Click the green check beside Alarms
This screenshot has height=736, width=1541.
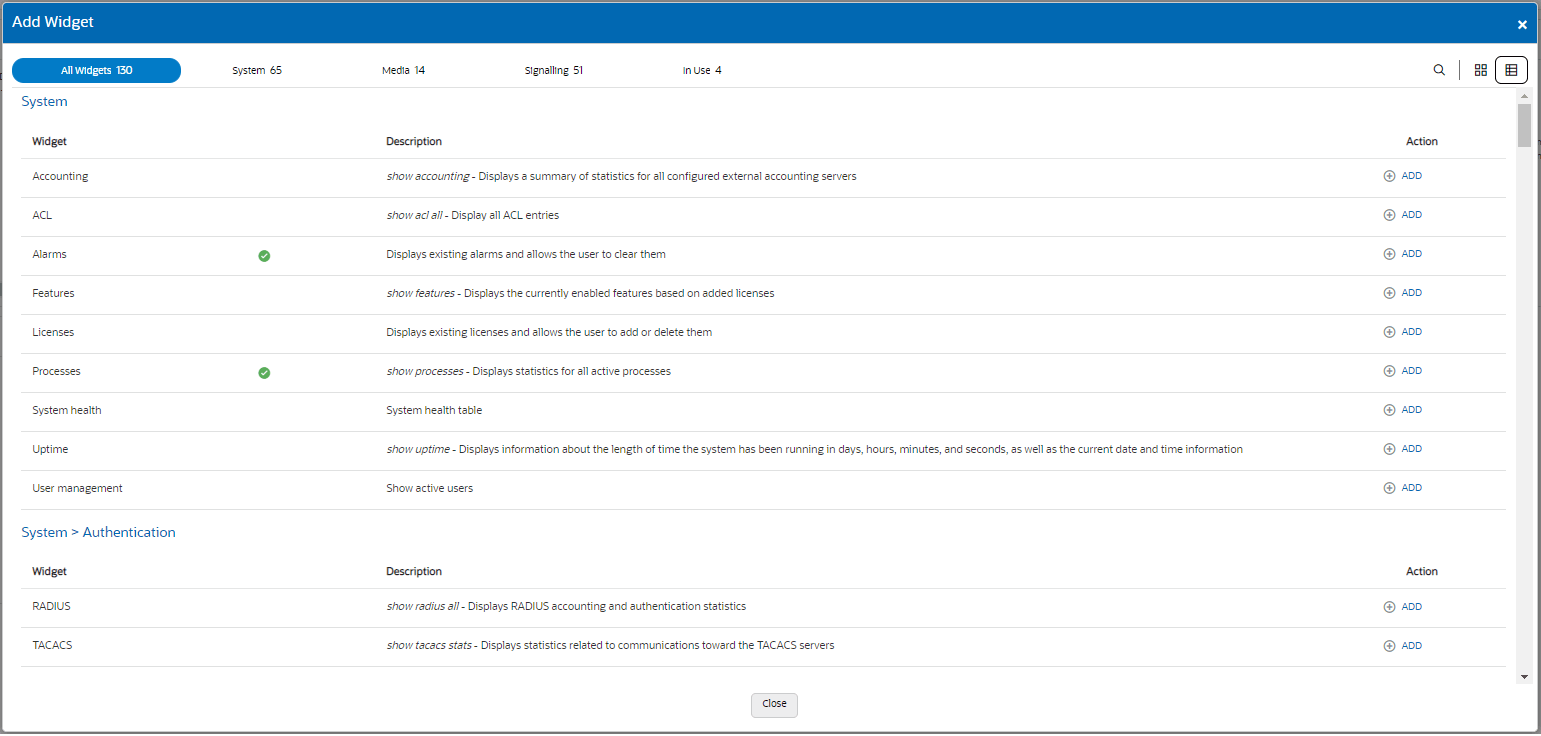(x=264, y=256)
